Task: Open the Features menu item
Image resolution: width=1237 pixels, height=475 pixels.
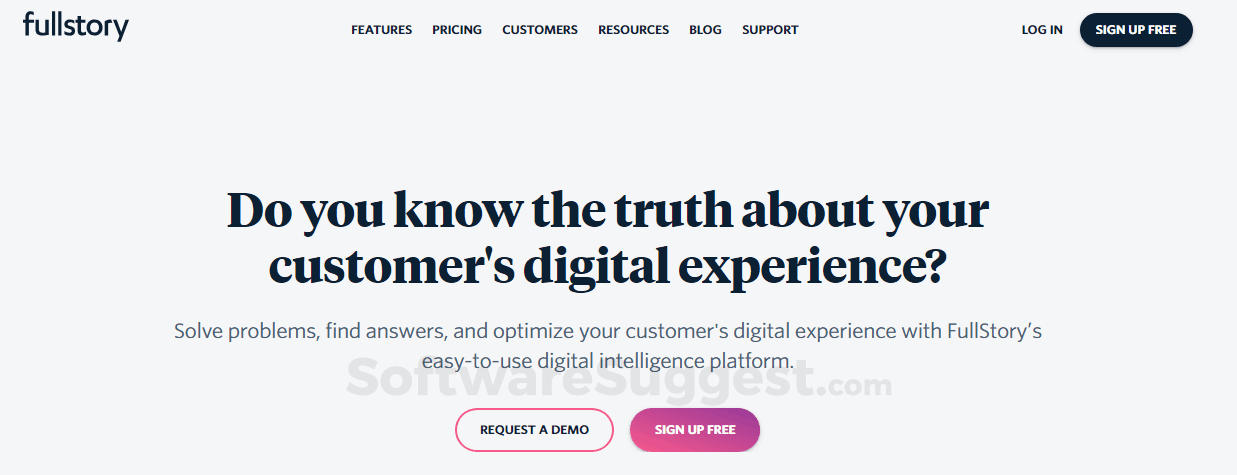Action: click(381, 30)
